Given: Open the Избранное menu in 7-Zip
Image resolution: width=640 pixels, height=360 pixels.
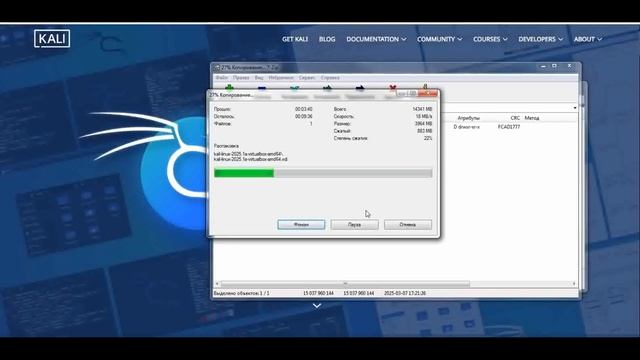Looking at the screenshot, I should coord(281,78).
